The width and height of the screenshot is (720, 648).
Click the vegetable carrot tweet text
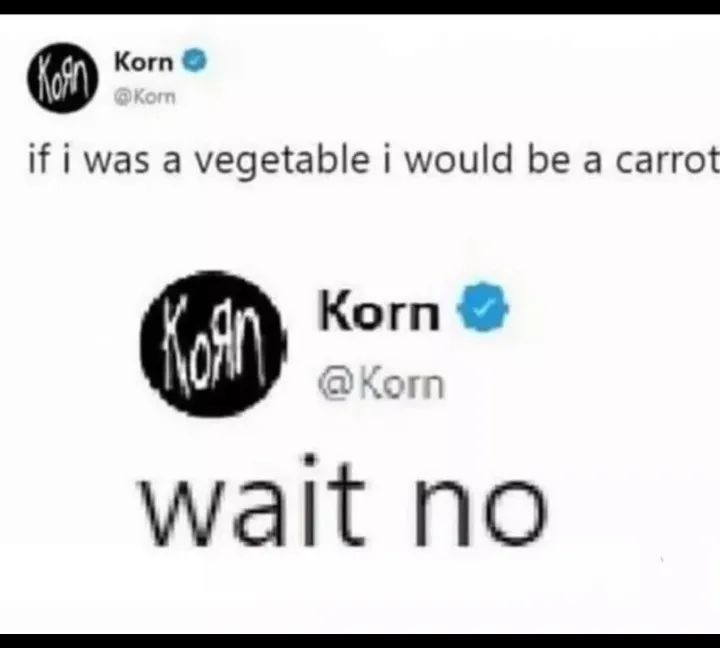click(x=373, y=161)
